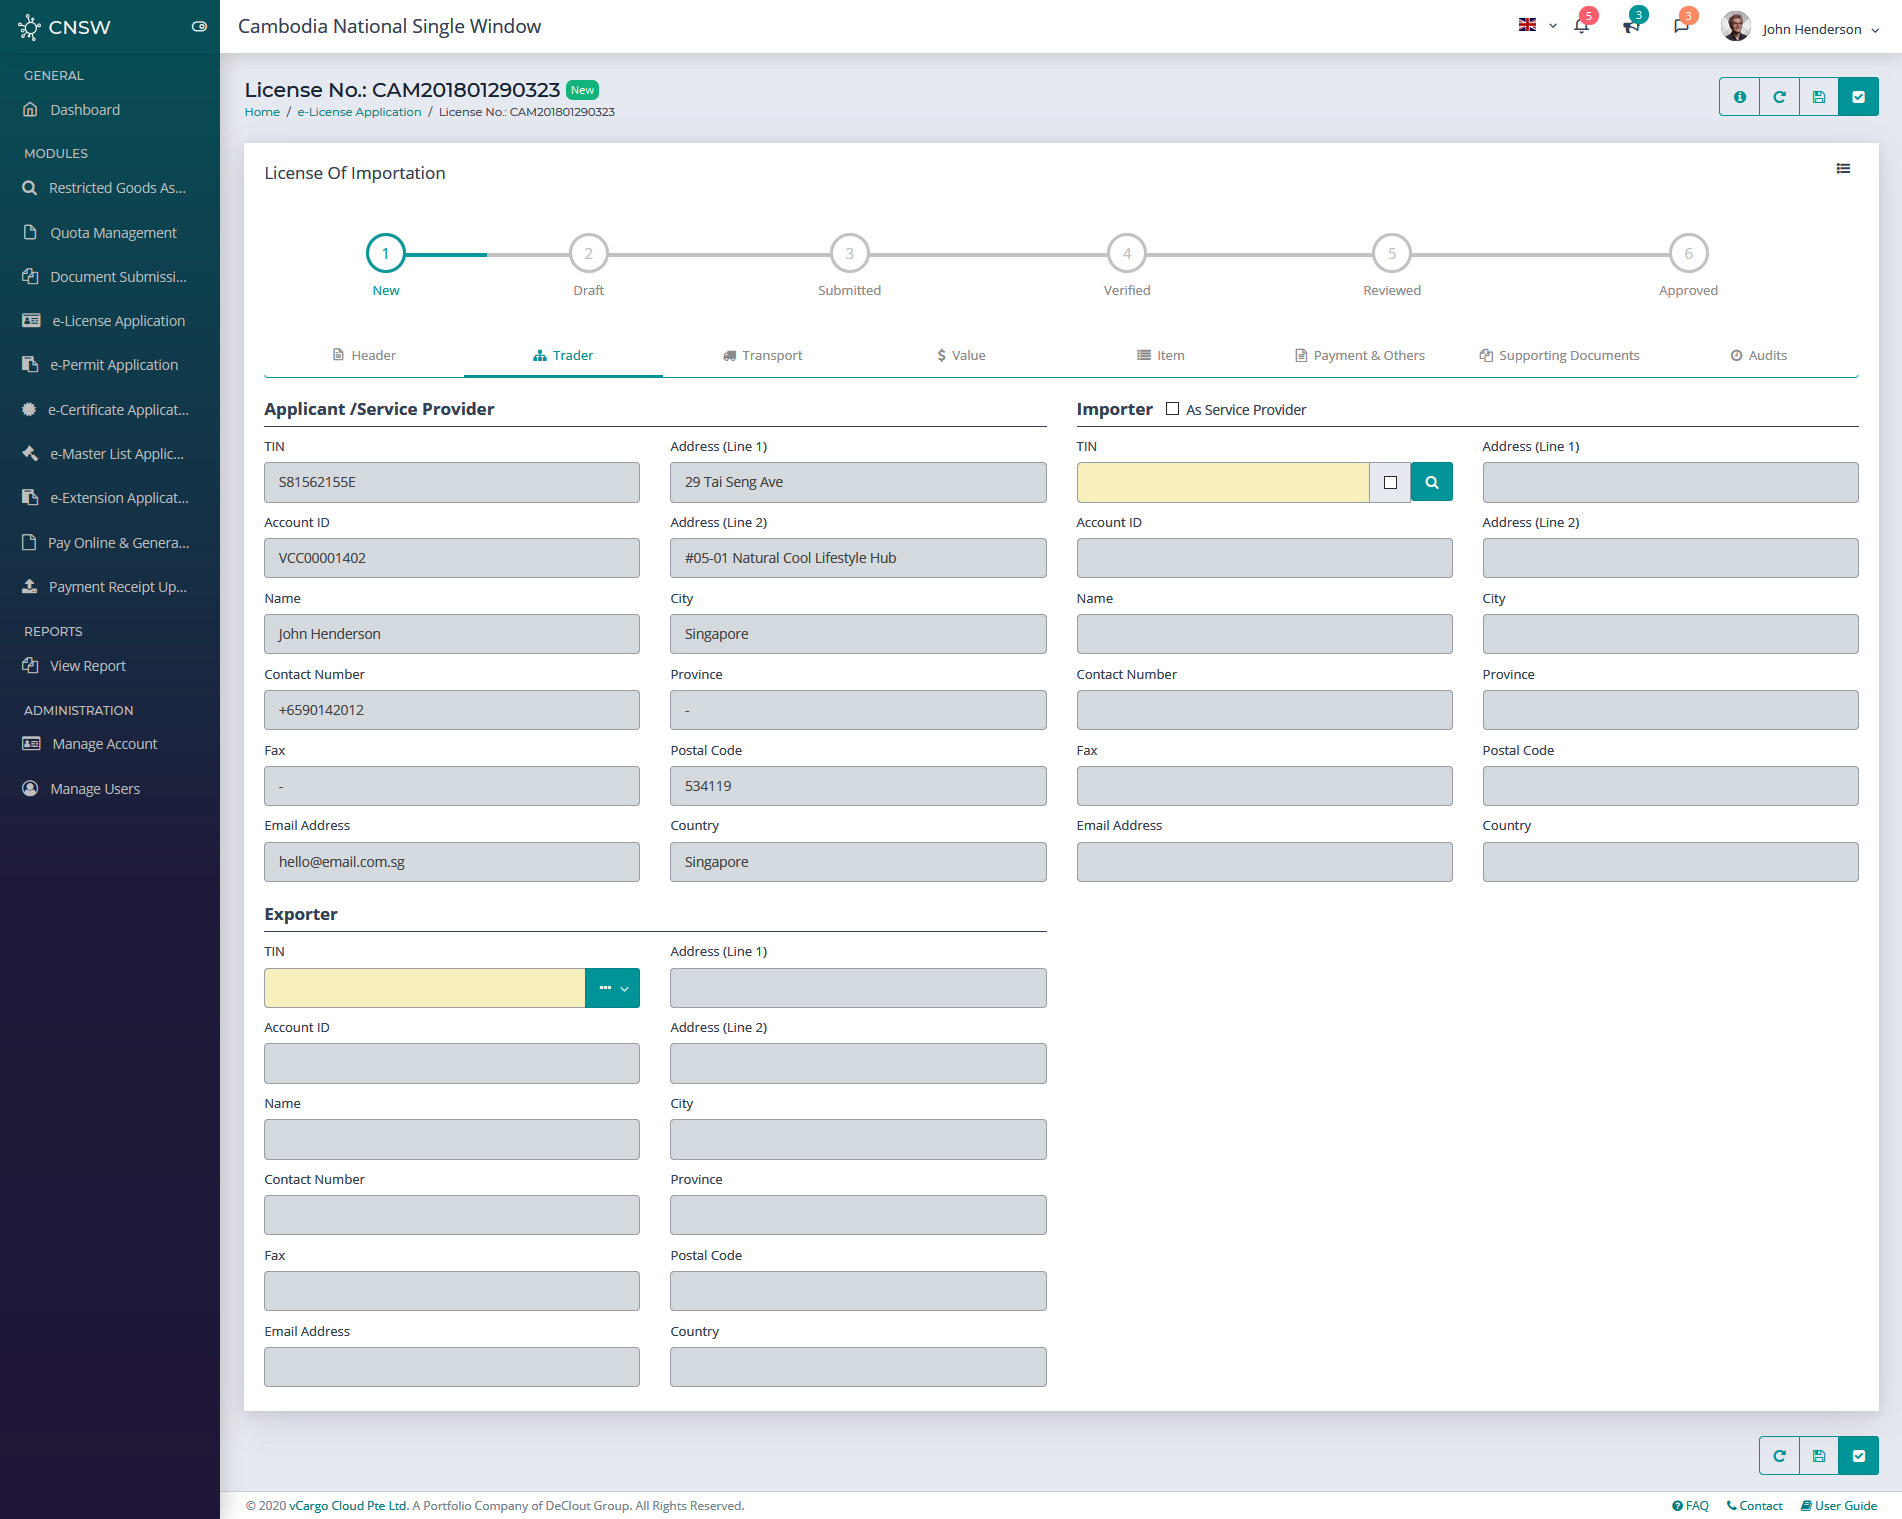The height and width of the screenshot is (1519, 1902).
Task: Open the Supporting Documents tab
Action: [x=1559, y=355]
